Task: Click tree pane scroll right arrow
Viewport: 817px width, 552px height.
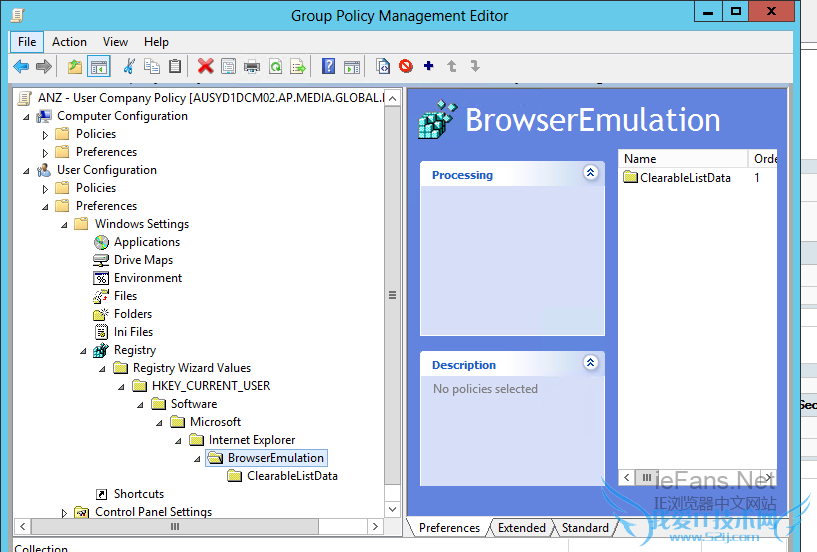Action: pyautogui.click(x=375, y=526)
